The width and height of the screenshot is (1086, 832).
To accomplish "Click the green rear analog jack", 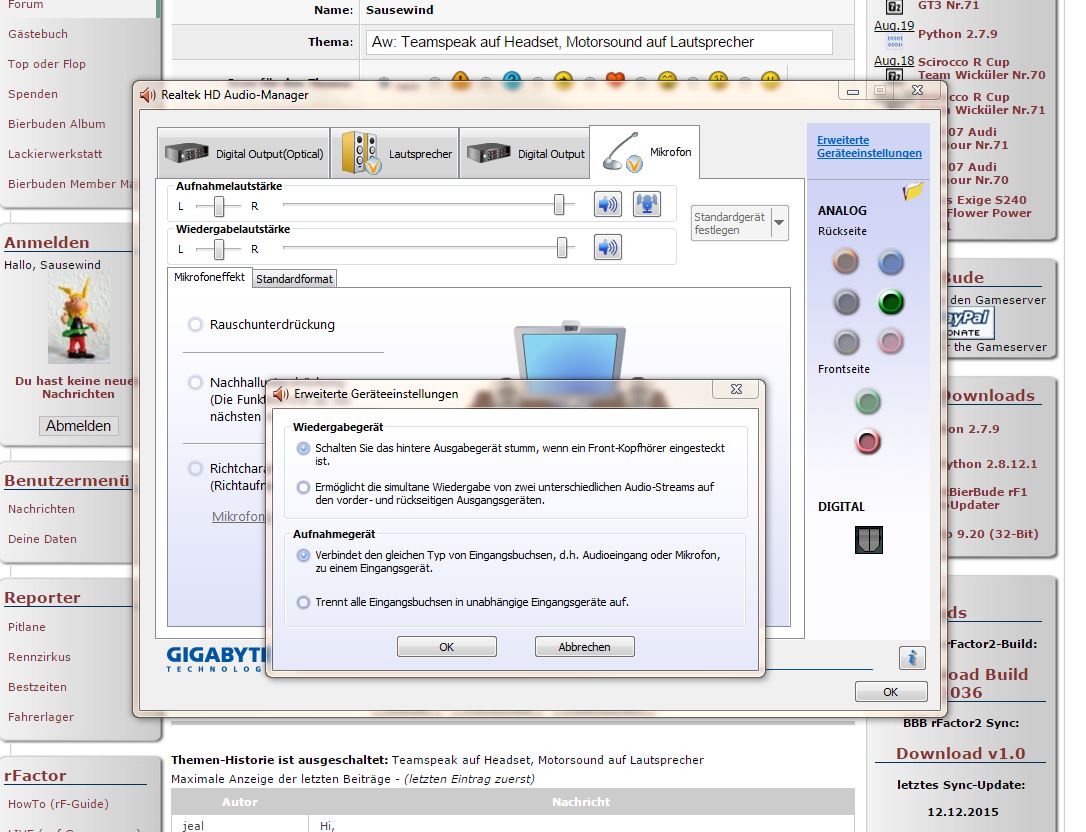I will [x=890, y=301].
